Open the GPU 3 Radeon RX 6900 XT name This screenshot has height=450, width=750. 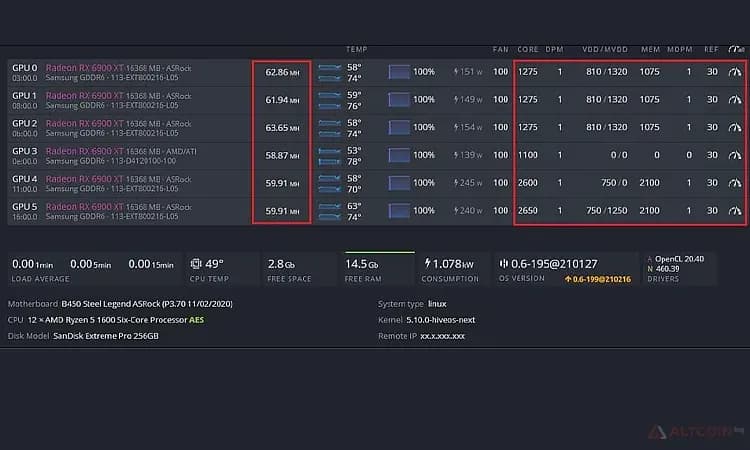tap(85, 151)
